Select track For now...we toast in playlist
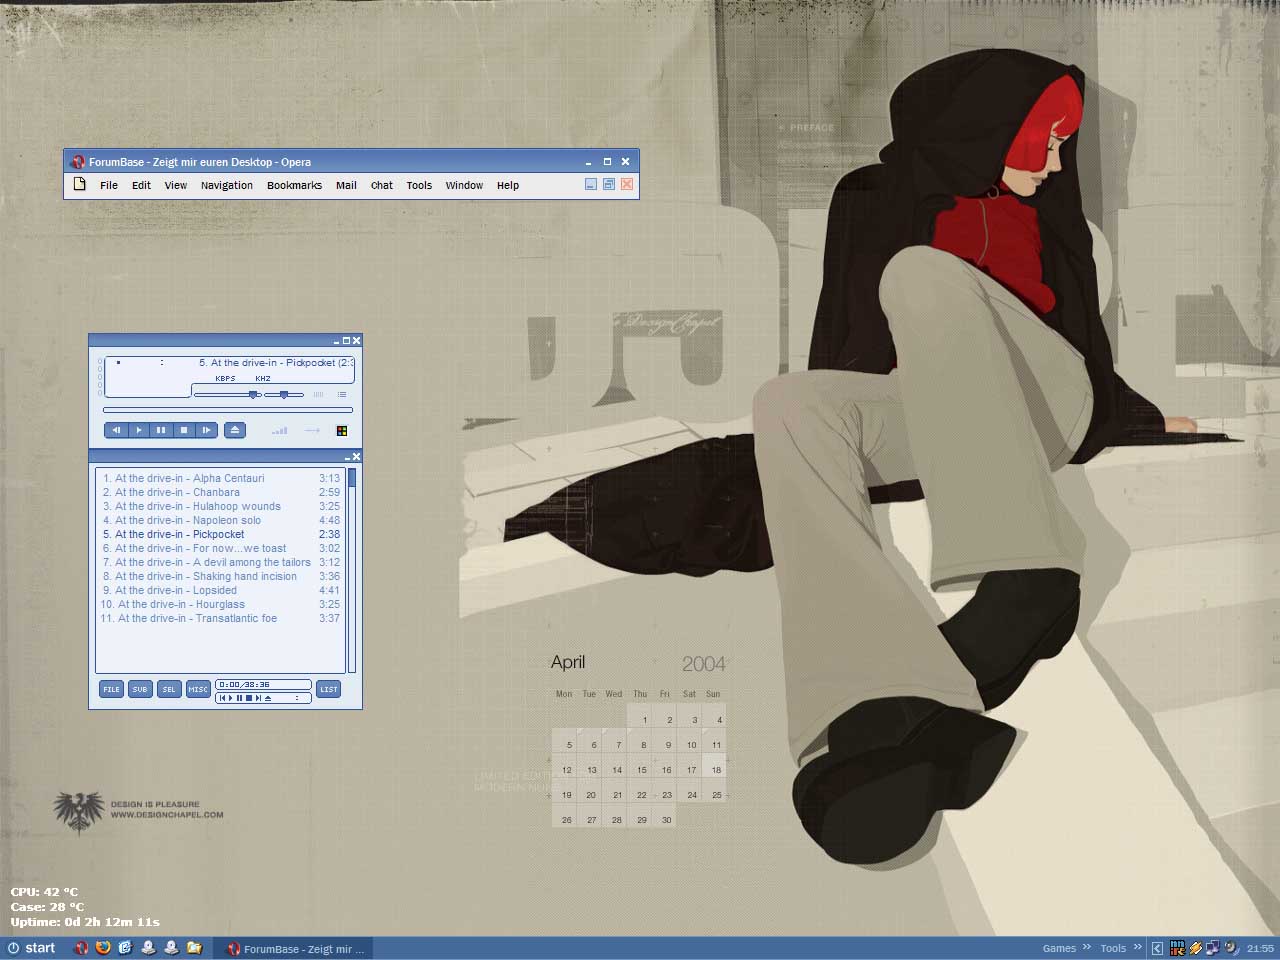 point(221,548)
